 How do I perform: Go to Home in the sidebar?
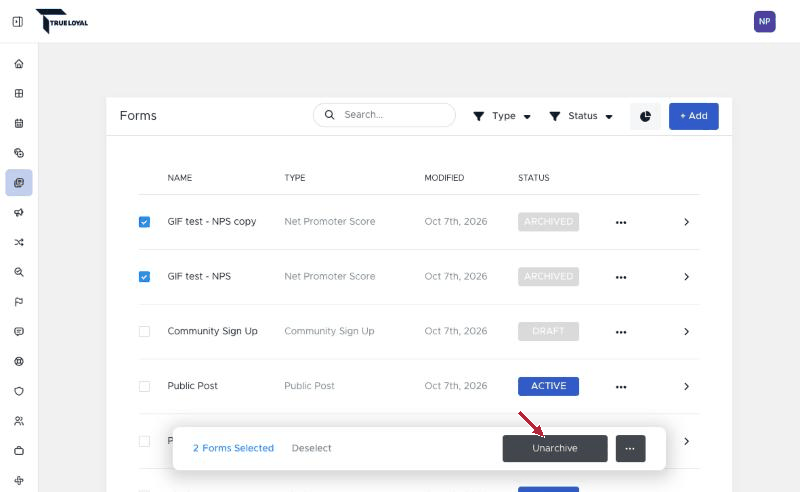pos(19,64)
